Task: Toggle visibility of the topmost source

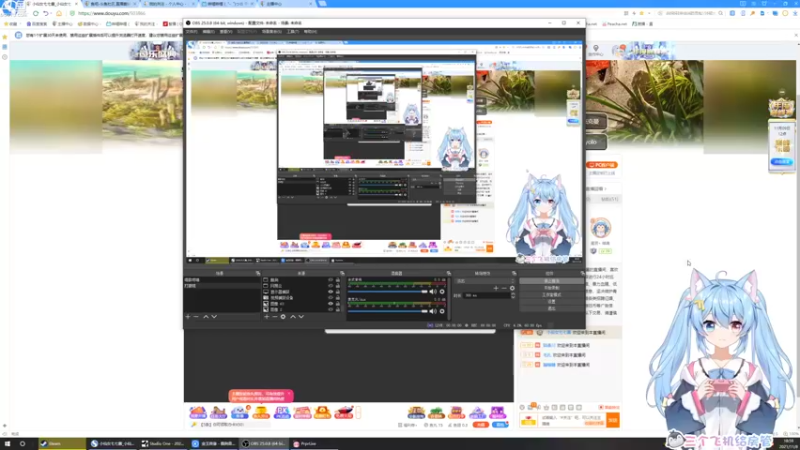Action: (330, 280)
